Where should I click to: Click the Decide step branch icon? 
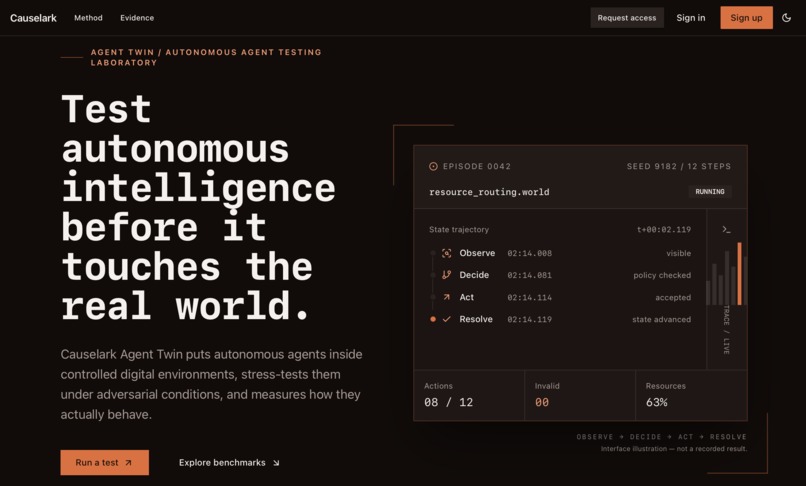[x=447, y=275]
